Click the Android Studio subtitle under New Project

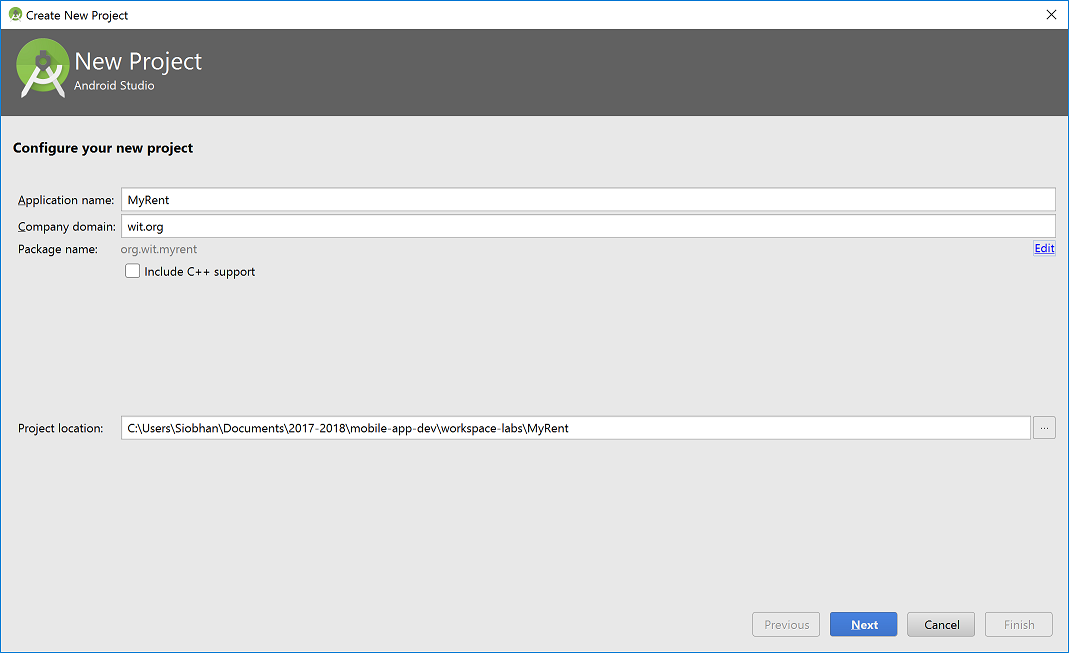coord(113,85)
